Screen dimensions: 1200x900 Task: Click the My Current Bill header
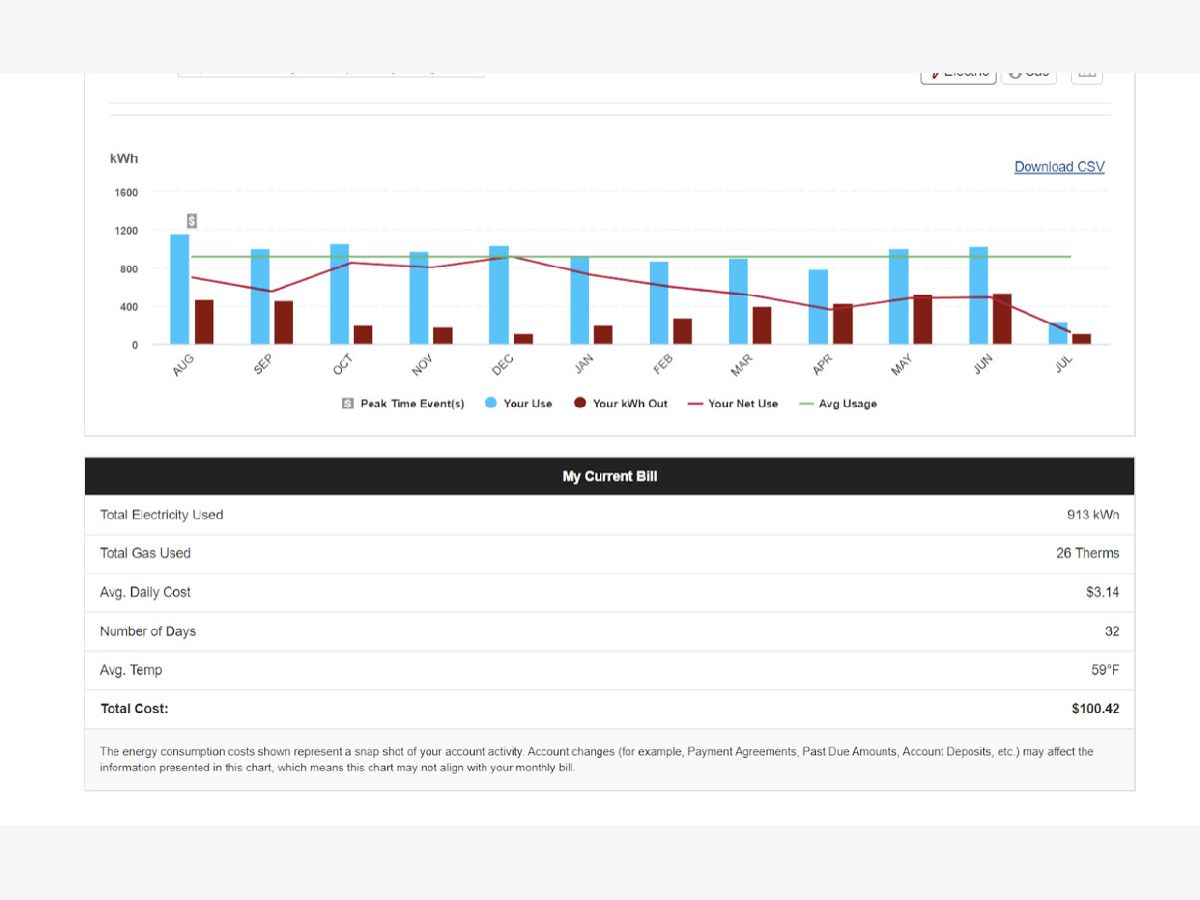click(609, 477)
